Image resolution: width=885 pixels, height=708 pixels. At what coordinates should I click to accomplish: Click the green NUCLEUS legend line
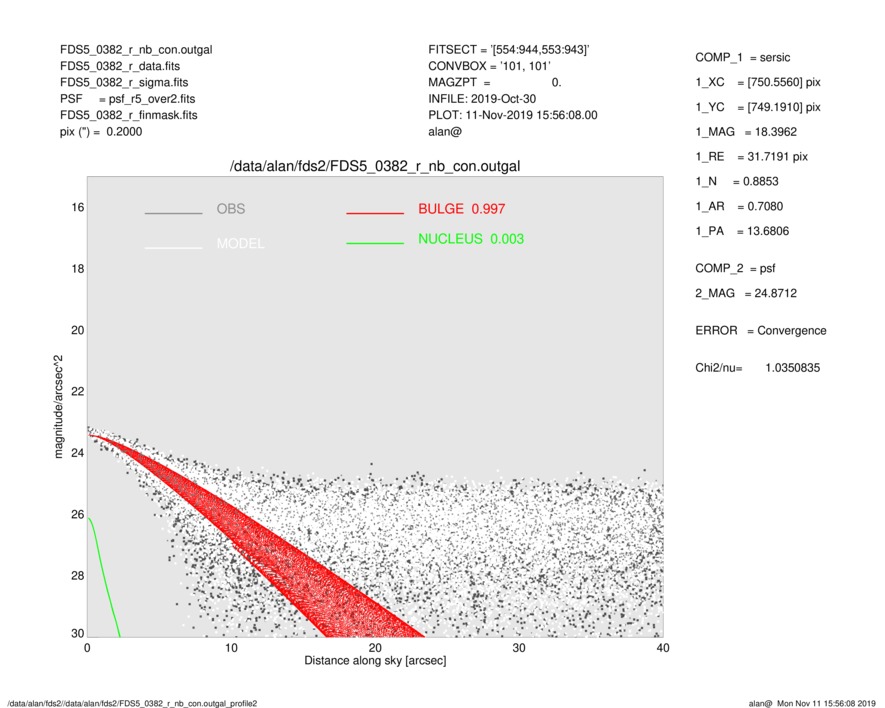coord(374,244)
